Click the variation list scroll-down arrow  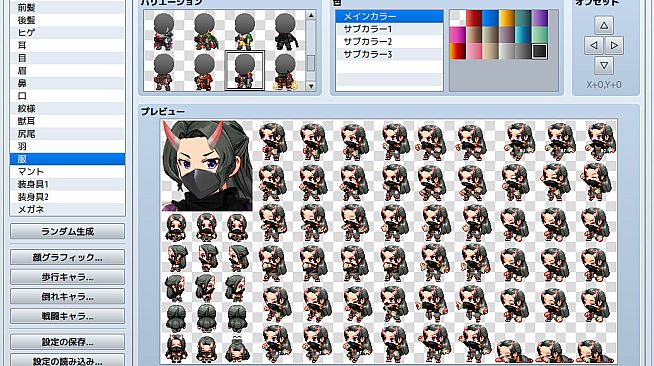point(311,86)
